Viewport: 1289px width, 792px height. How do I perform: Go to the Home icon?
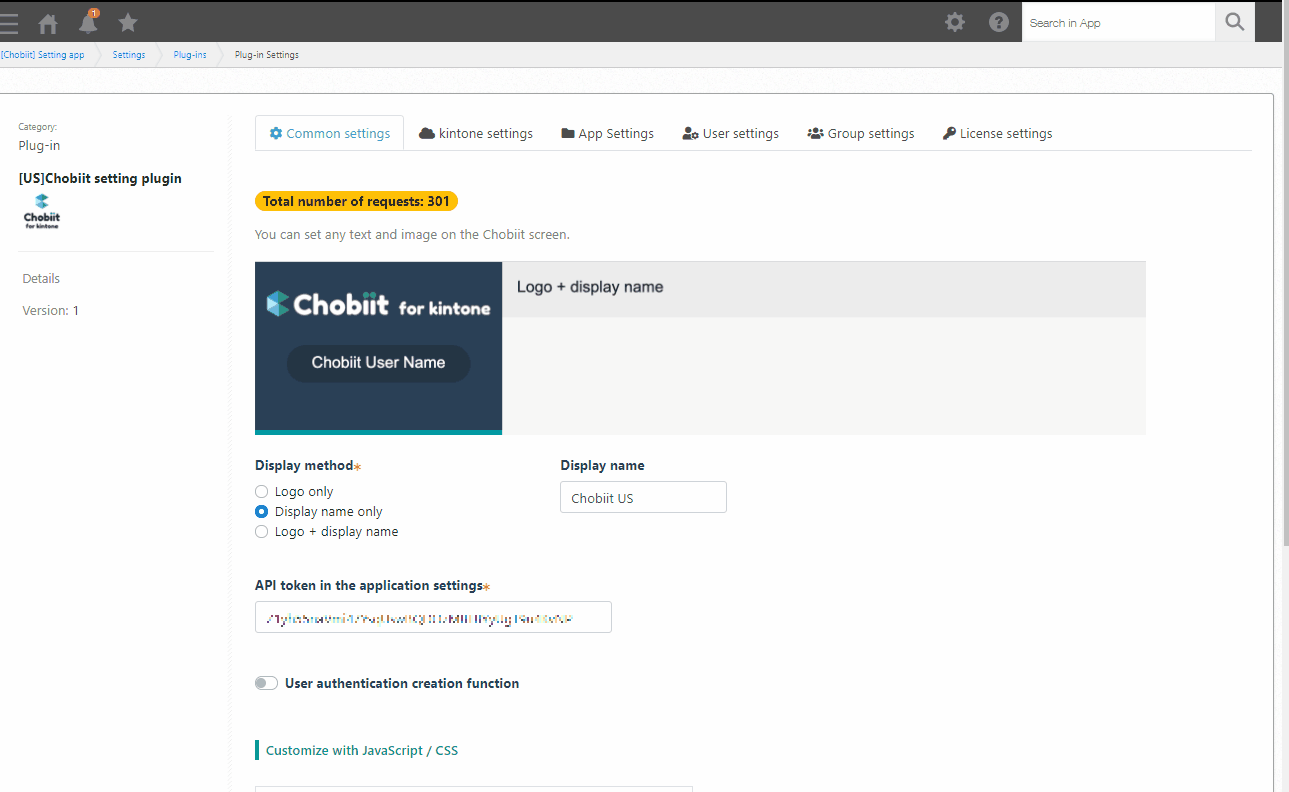(48, 24)
